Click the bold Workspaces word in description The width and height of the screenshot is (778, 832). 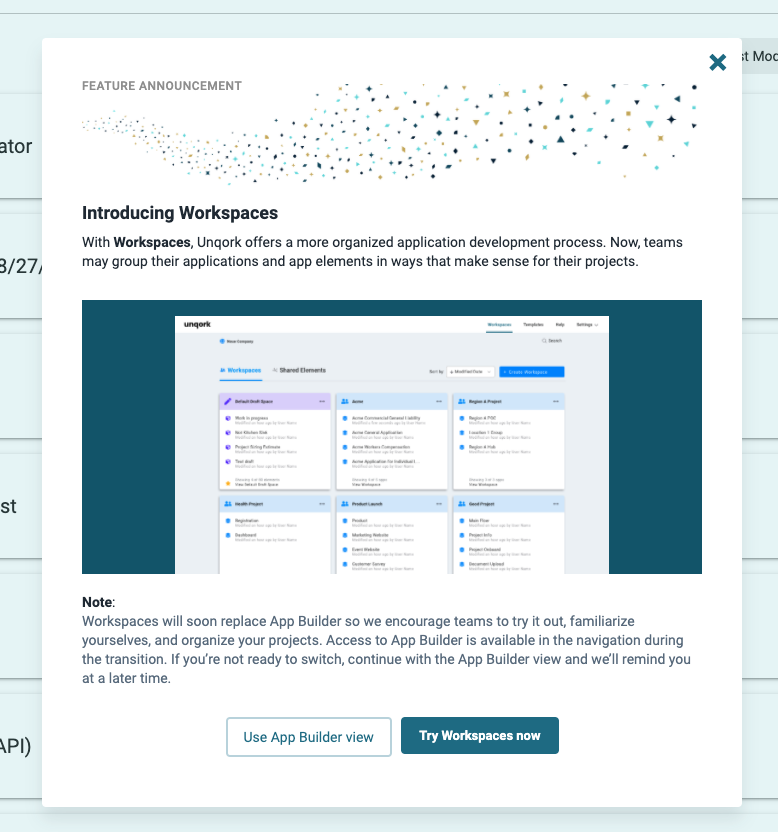[x=152, y=242]
